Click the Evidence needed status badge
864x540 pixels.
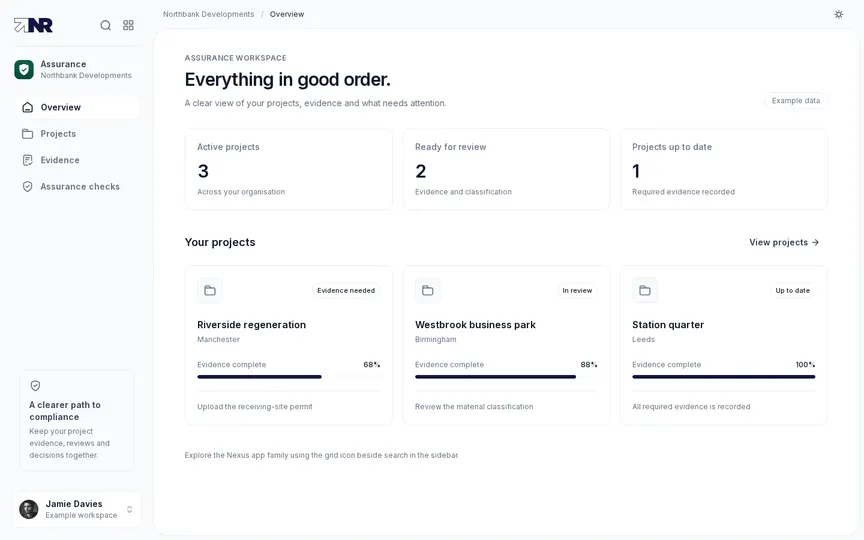click(x=346, y=290)
